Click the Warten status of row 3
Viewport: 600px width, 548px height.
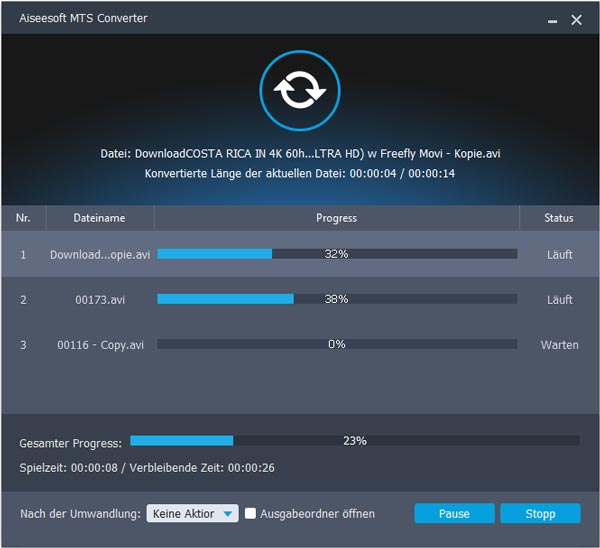click(559, 345)
